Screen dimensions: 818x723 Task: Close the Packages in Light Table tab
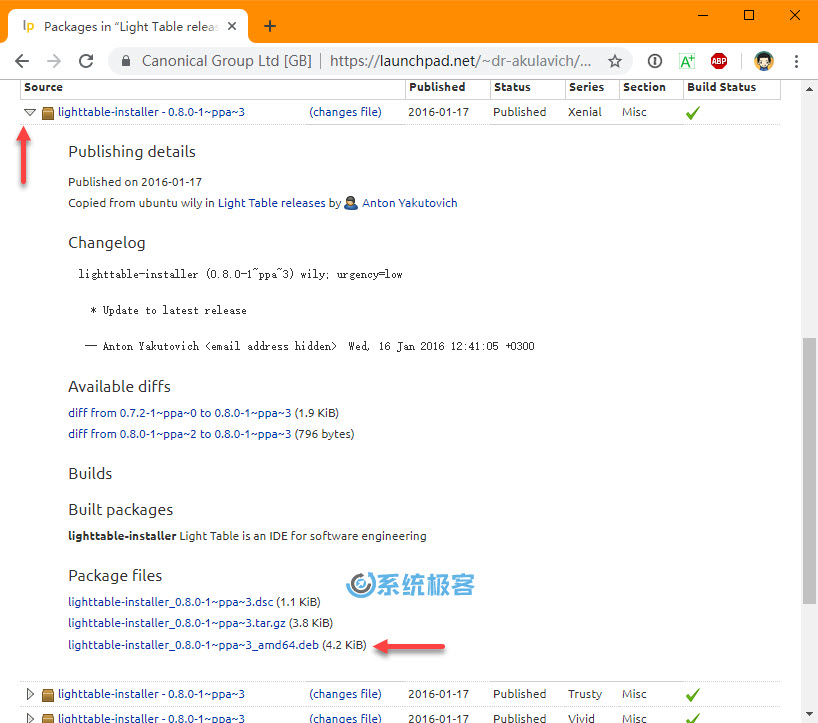[x=232, y=26]
